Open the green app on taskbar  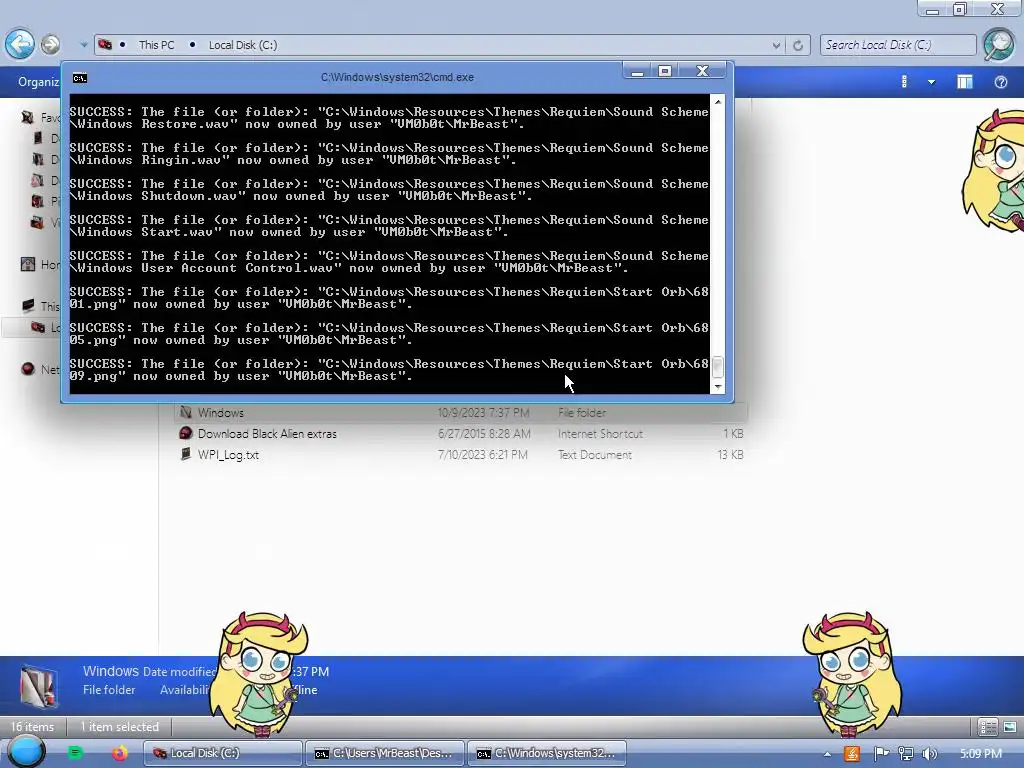point(75,753)
